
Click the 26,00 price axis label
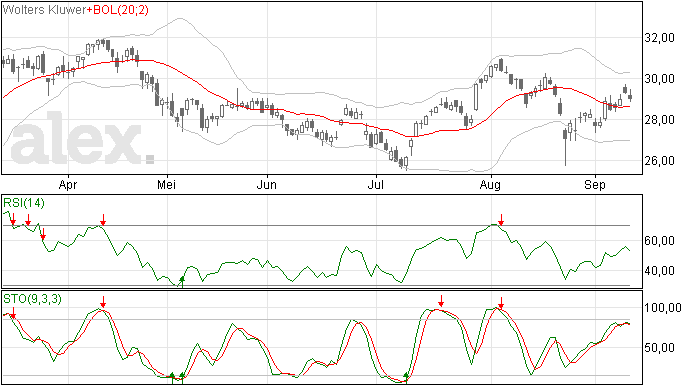click(x=659, y=161)
